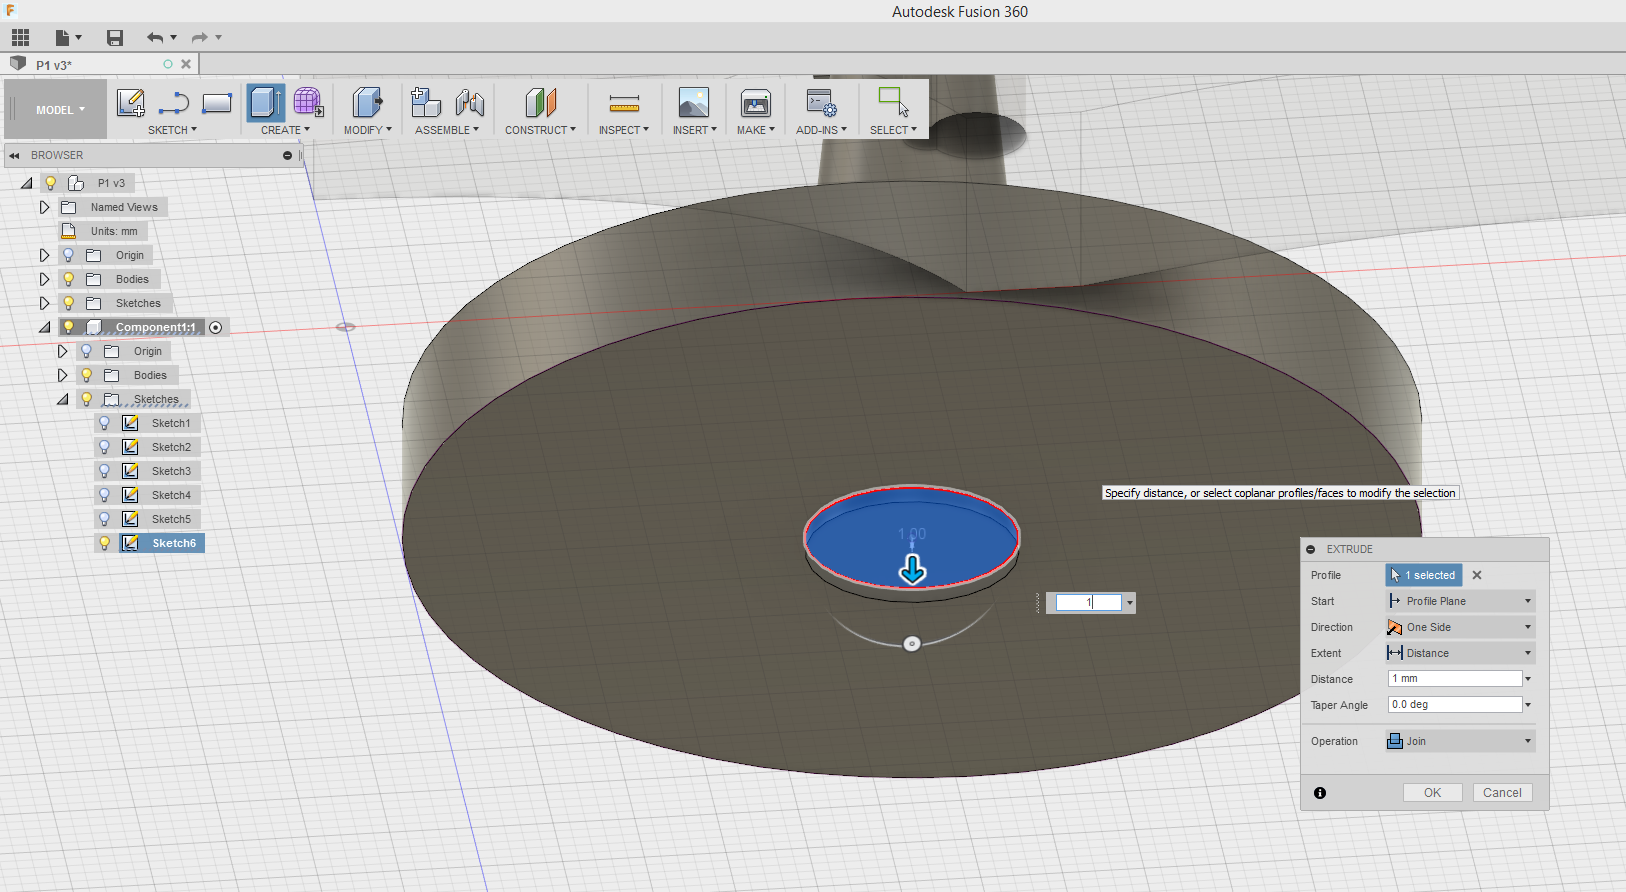The width and height of the screenshot is (1626, 892).
Task: Click the New Component assemble icon
Action: (426, 102)
